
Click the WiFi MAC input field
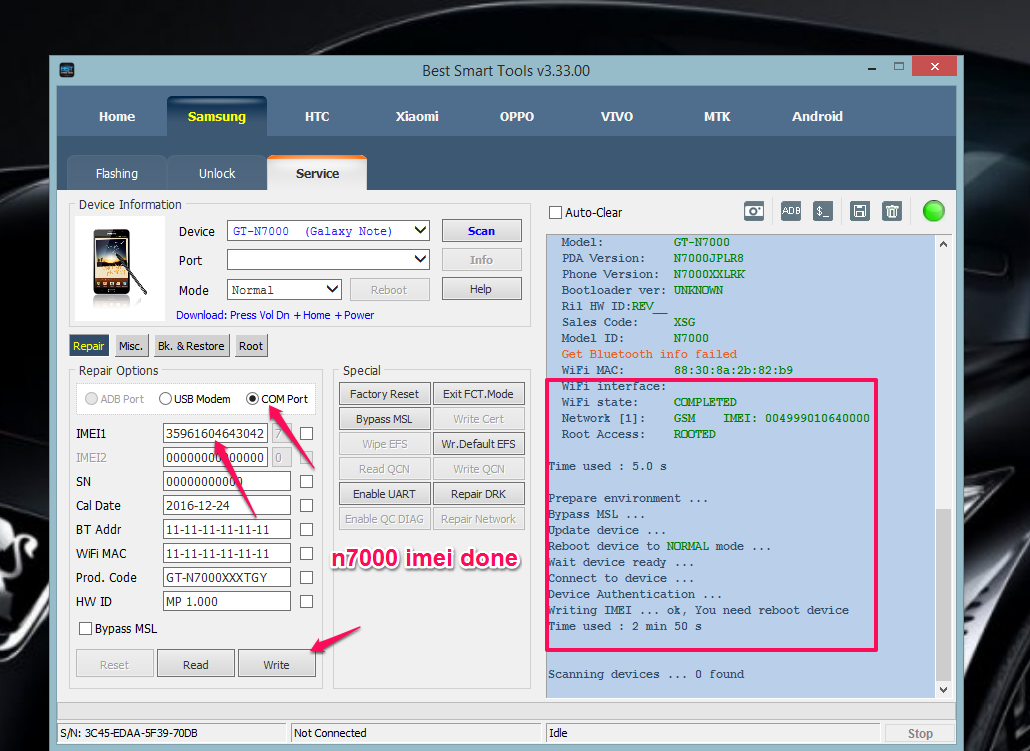coord(227,553)
